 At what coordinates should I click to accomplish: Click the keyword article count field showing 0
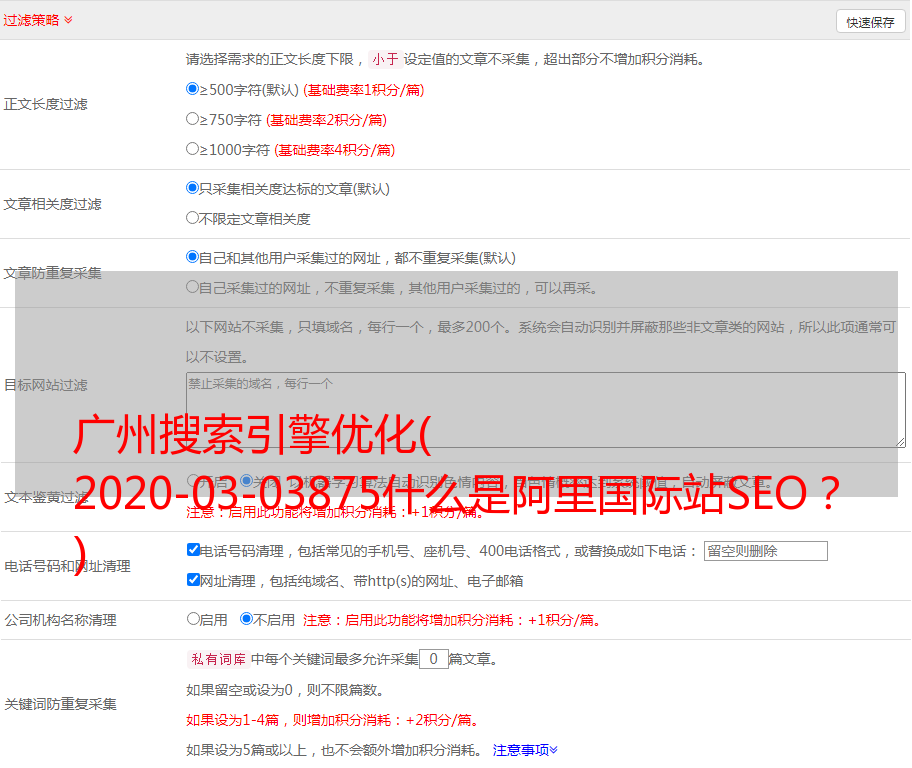[x=433, y=659]
